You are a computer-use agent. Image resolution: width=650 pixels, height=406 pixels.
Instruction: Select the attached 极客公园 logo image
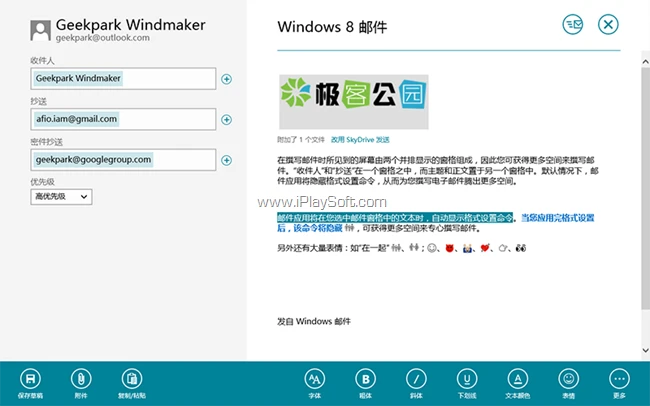tap(354, 102)
